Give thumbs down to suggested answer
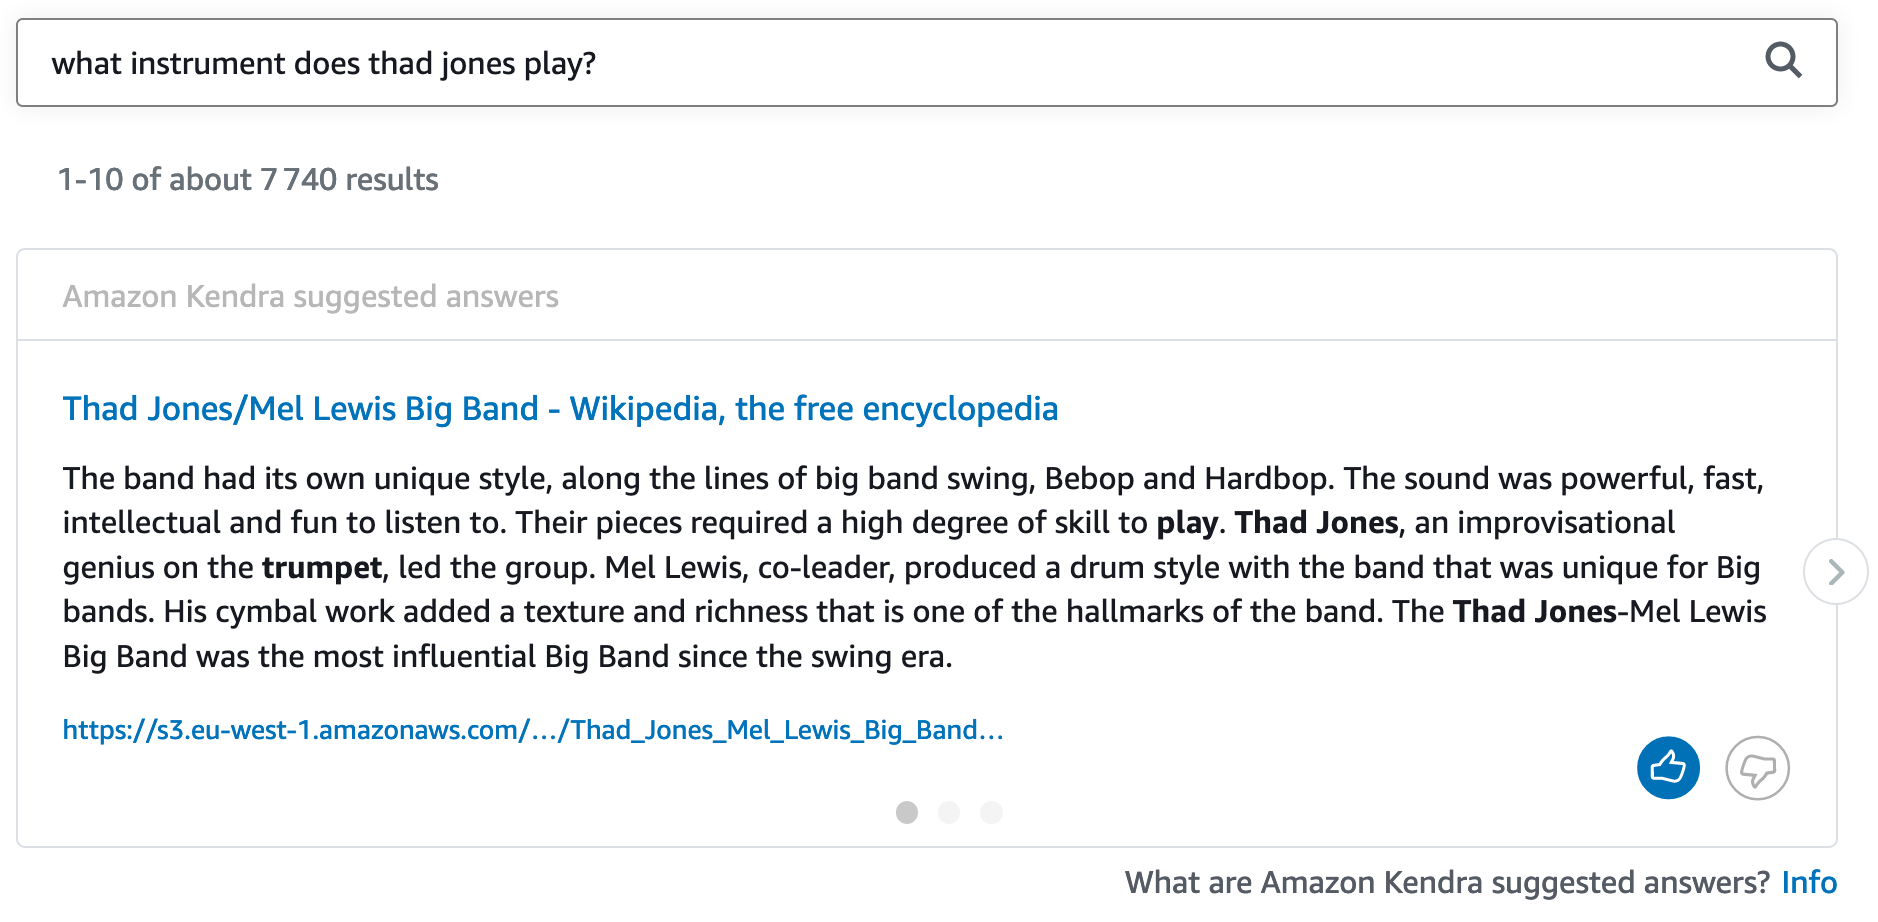Image resolution: width=1878 pixels, height=922 pixels. (1756, 768)
